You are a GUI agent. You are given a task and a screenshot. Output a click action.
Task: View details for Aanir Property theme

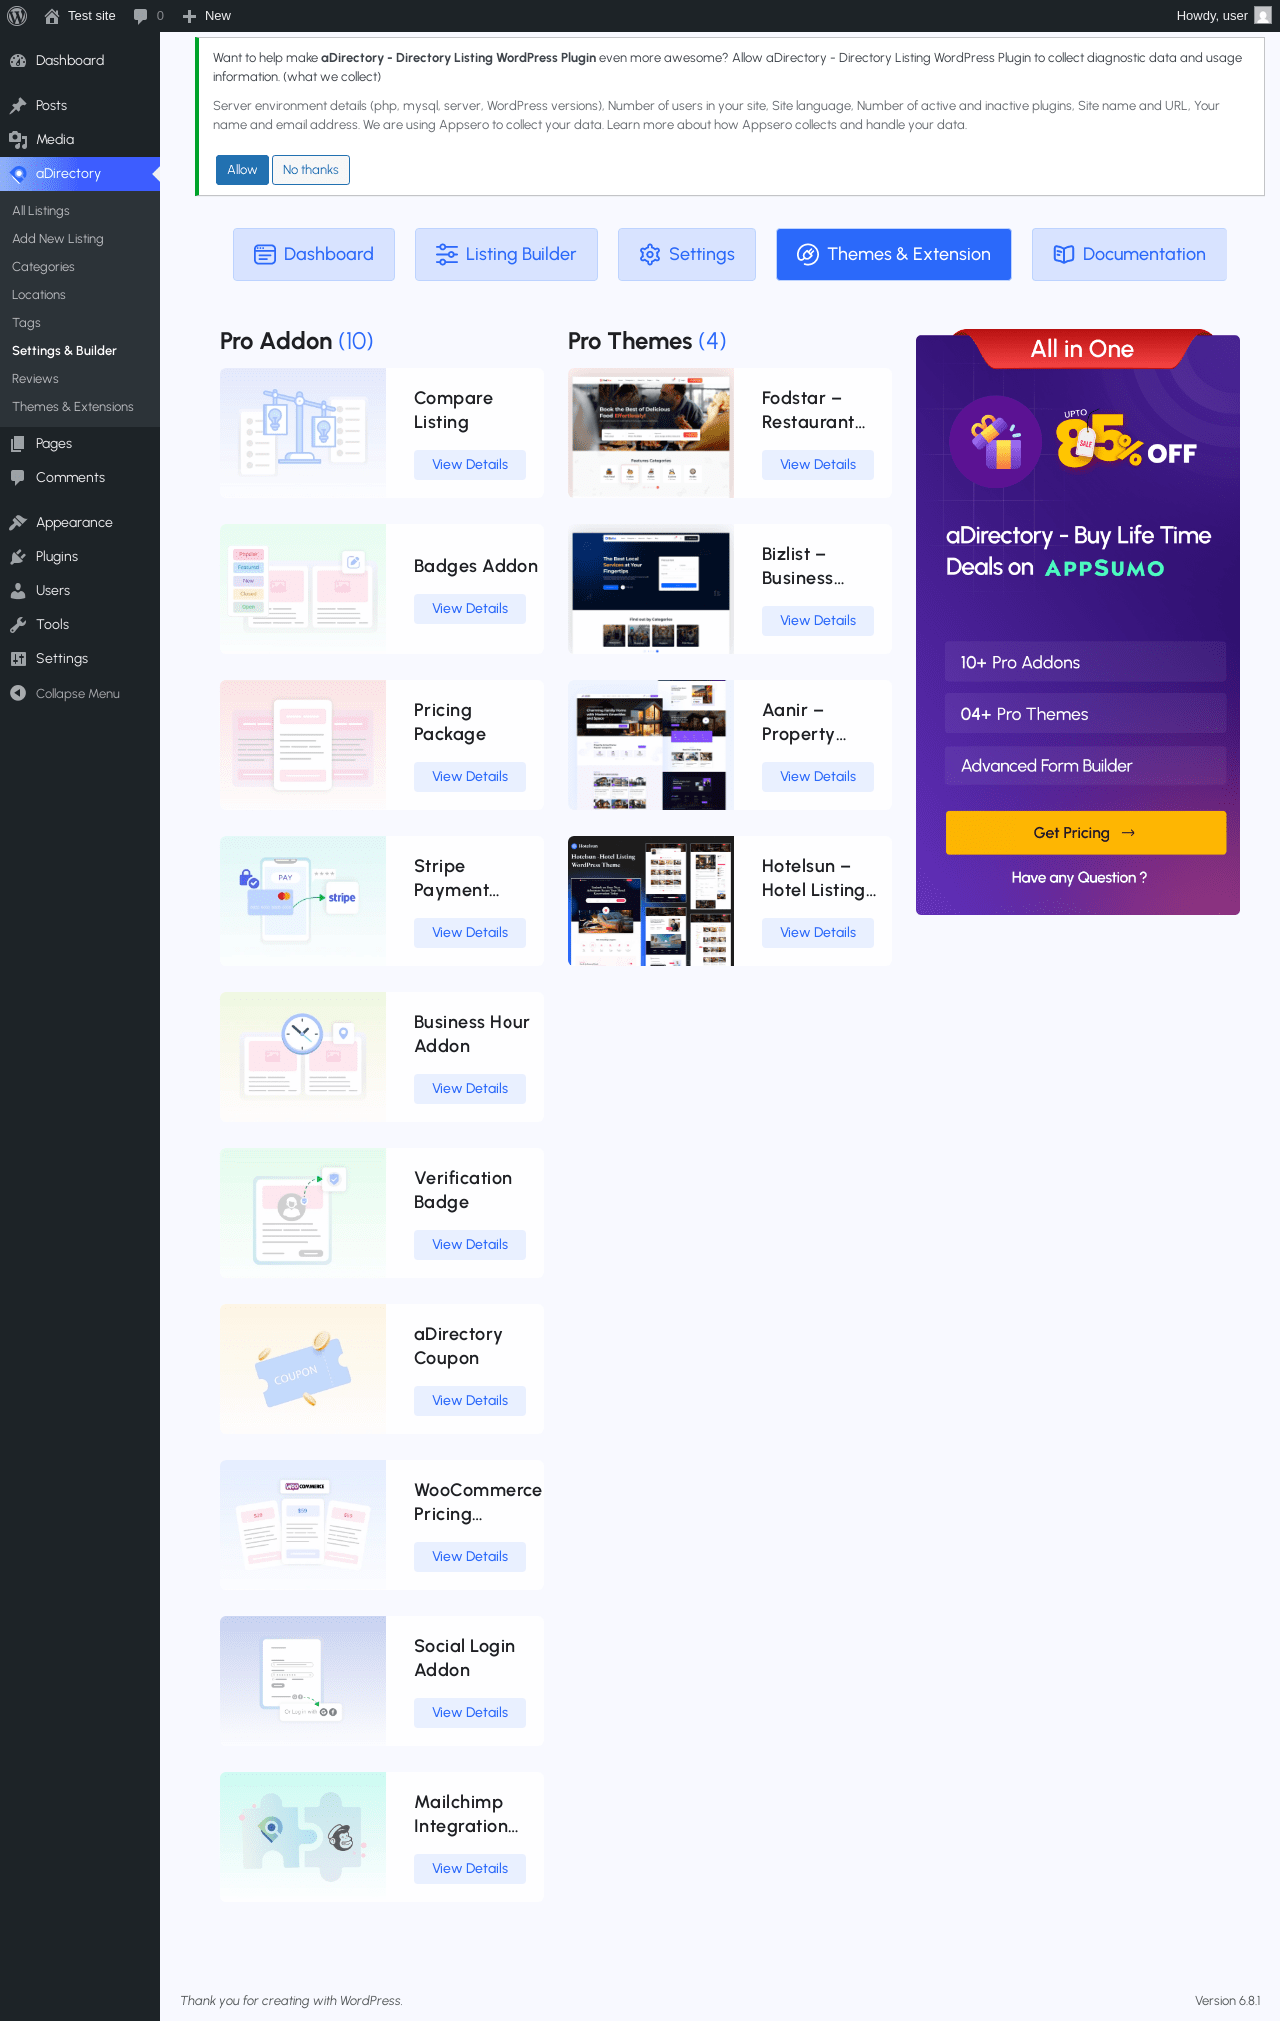point(818,777)
